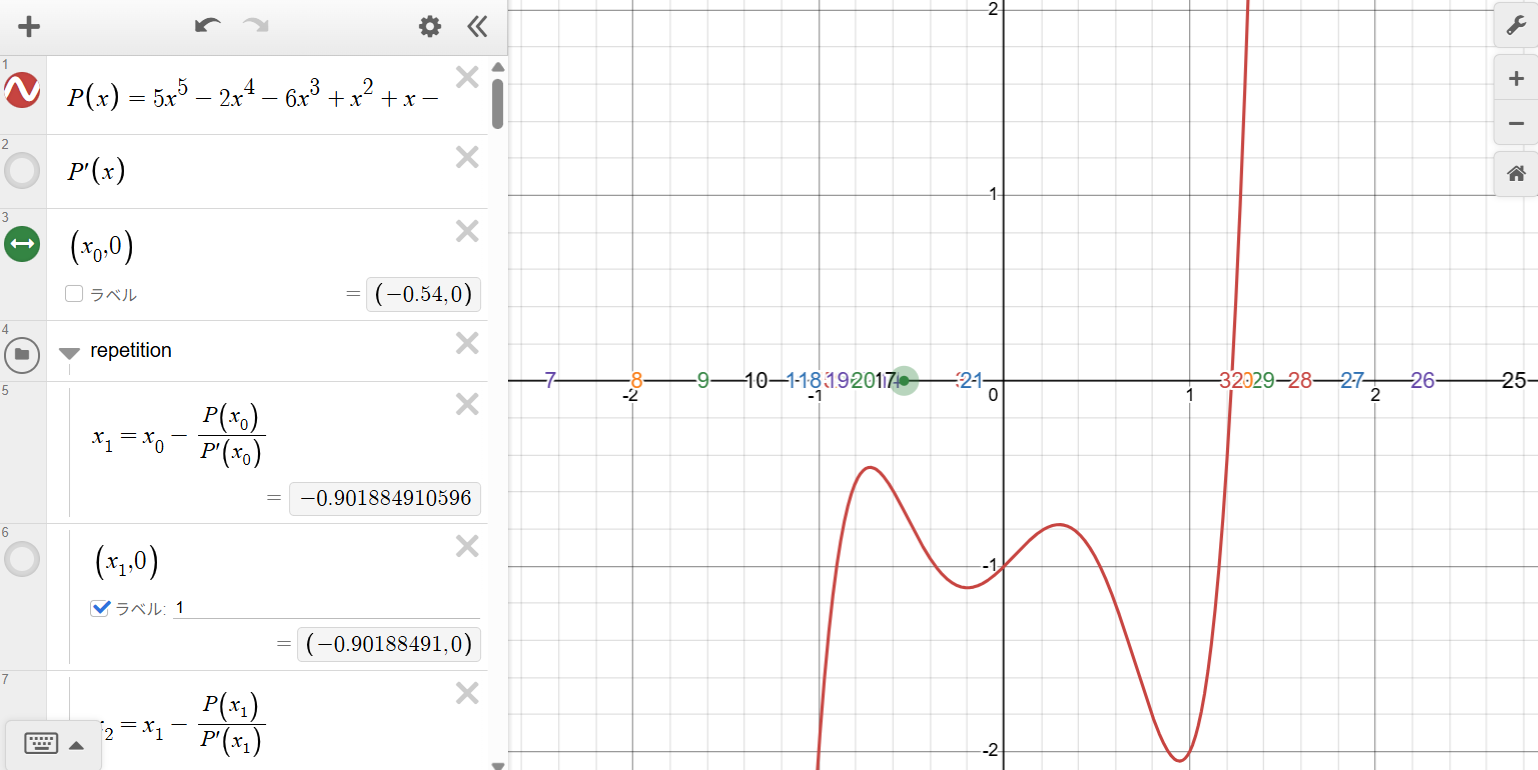Click the green point labeled 29

click(x=1263, y=380)
